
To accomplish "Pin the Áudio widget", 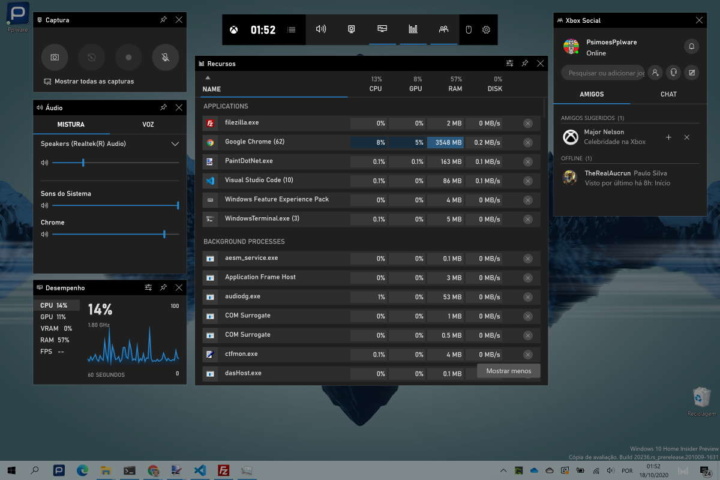I will point(163,106).
